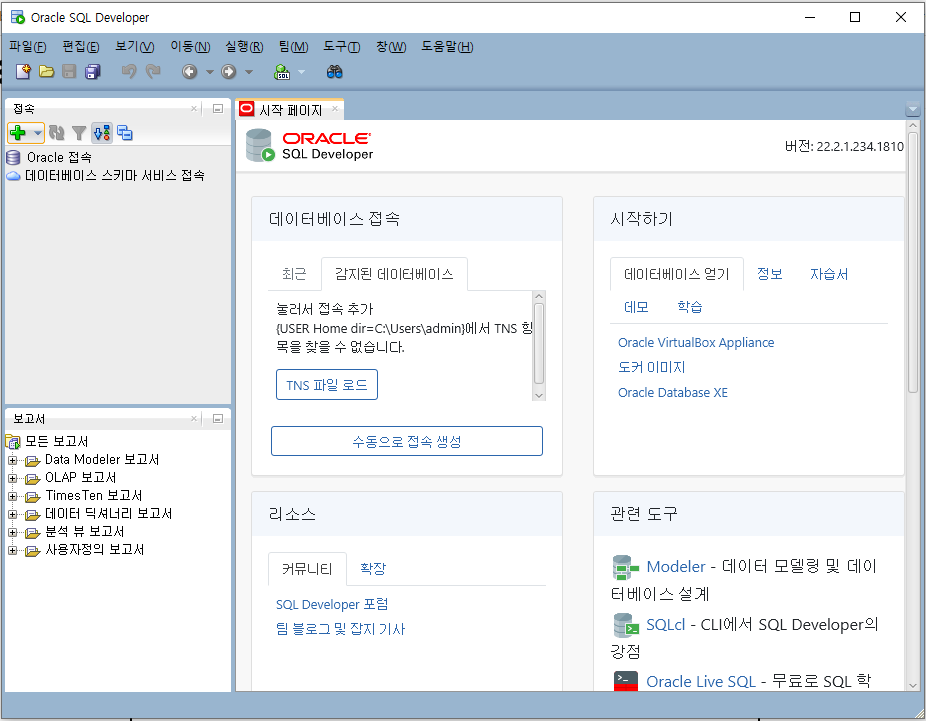The image size is (926, 721).
Task: Open the Oracle VirtualBox Appliance link
Action: (696, 342)
